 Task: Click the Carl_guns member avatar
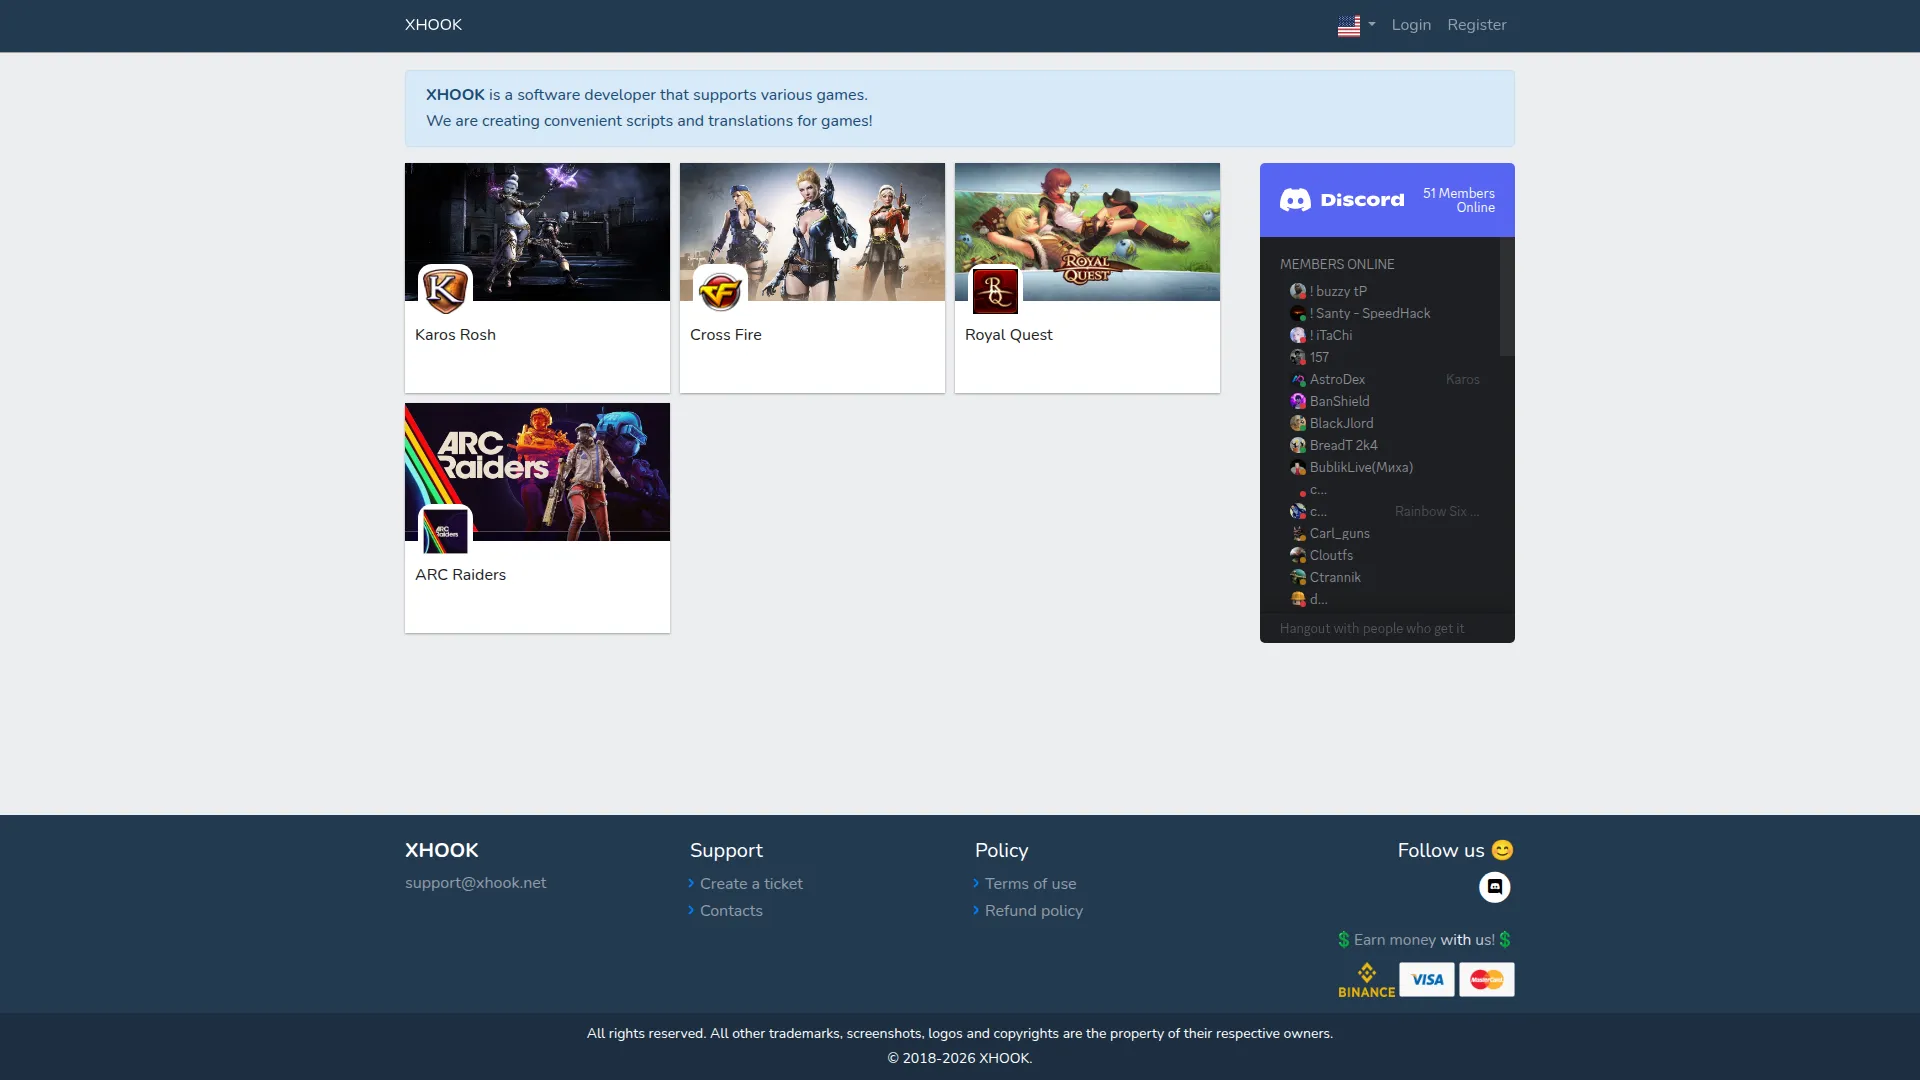point(1298,533)
